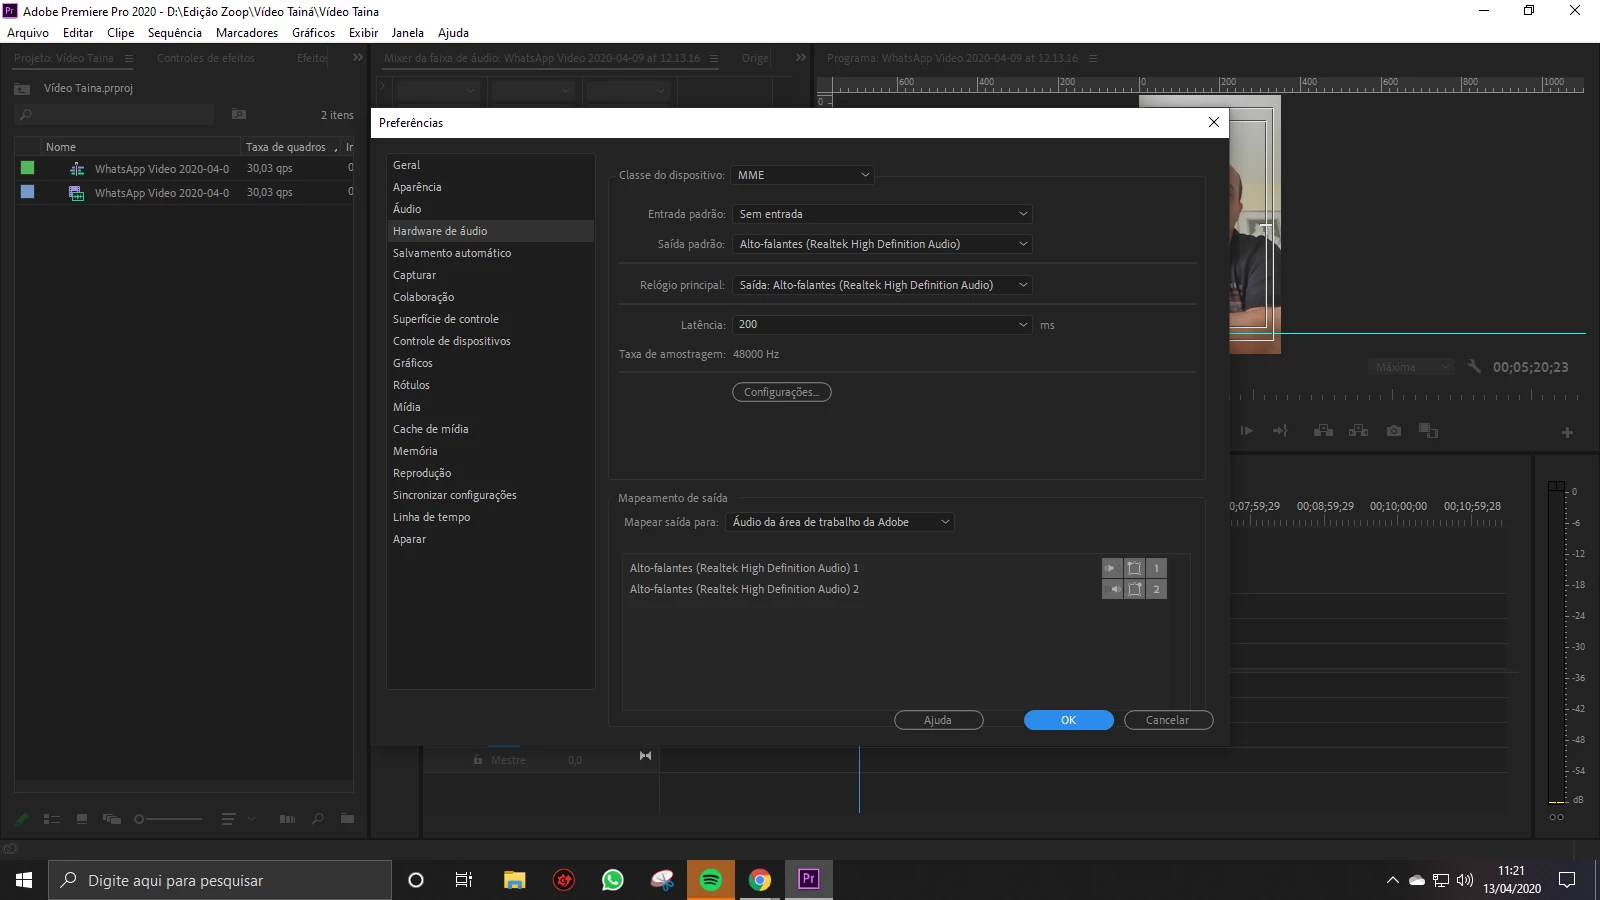Select Sincronizar configurações category

click(490, 495)
